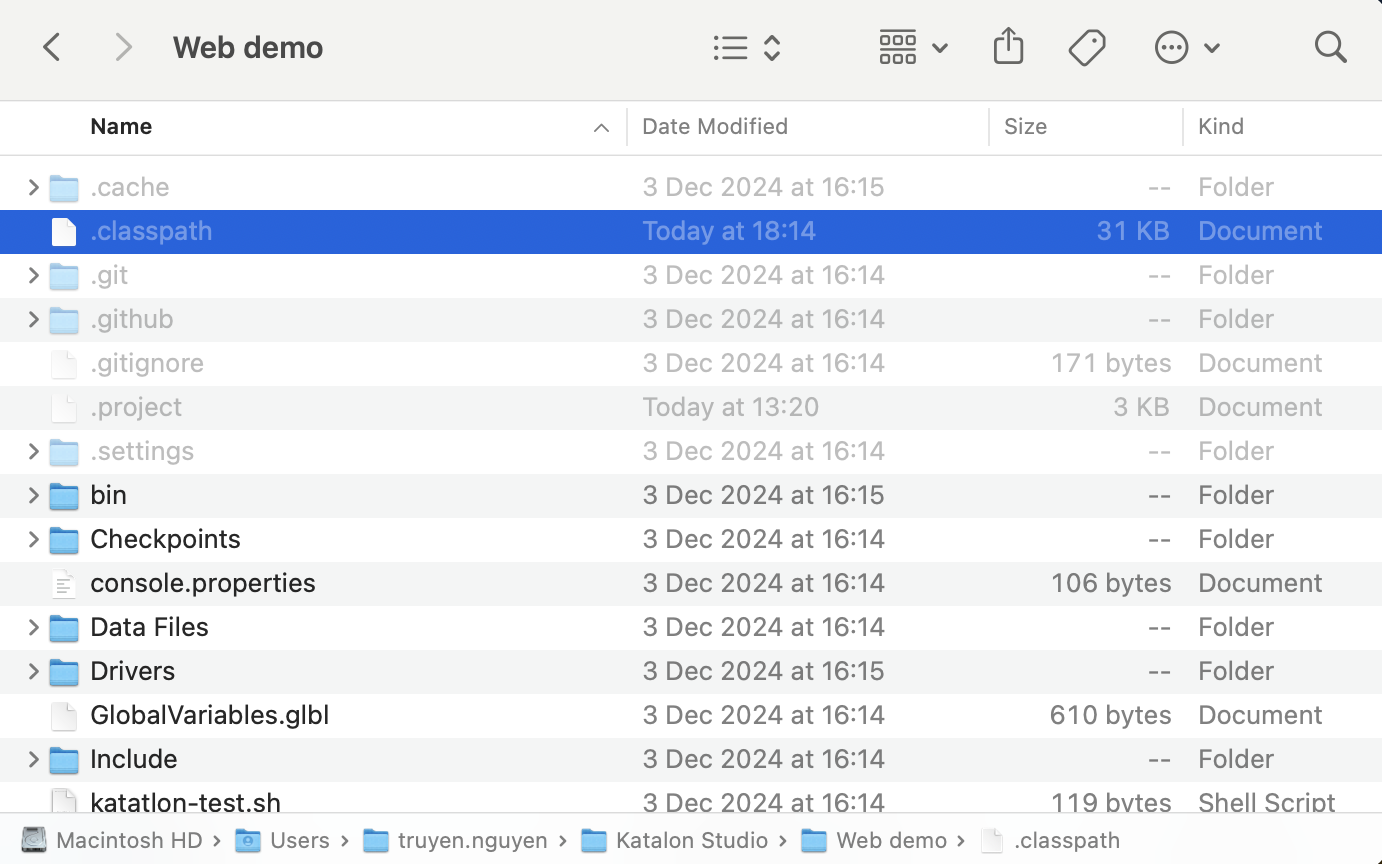Image resolution: width=1382 pixels, height=864 pixels.
Task: Open the More actions ellipsis menu
Action: [1186, 47]
